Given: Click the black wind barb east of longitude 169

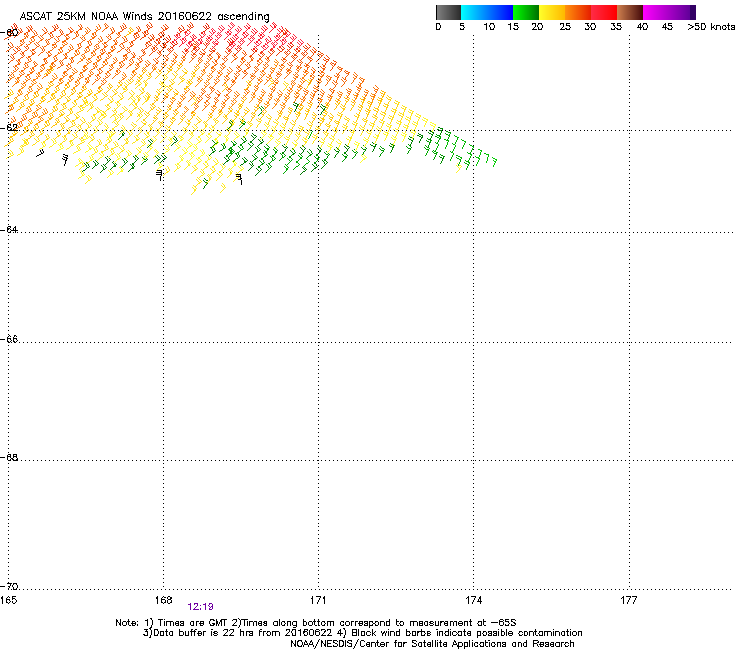Looking at the screenshot, I should click(x=239, y=179).
